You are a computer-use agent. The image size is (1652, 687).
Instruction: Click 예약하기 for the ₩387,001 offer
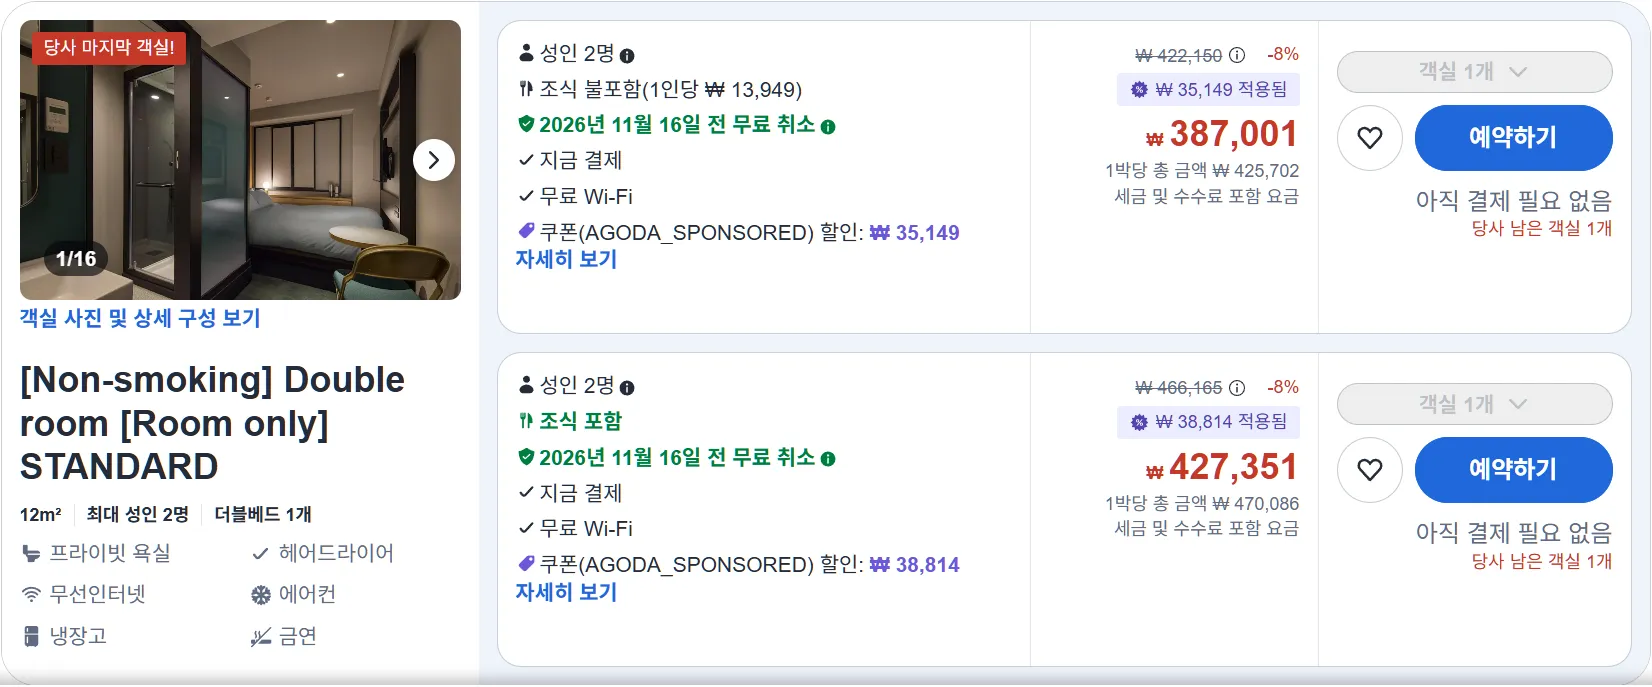pyautogui.click(x=1513, y=138)
